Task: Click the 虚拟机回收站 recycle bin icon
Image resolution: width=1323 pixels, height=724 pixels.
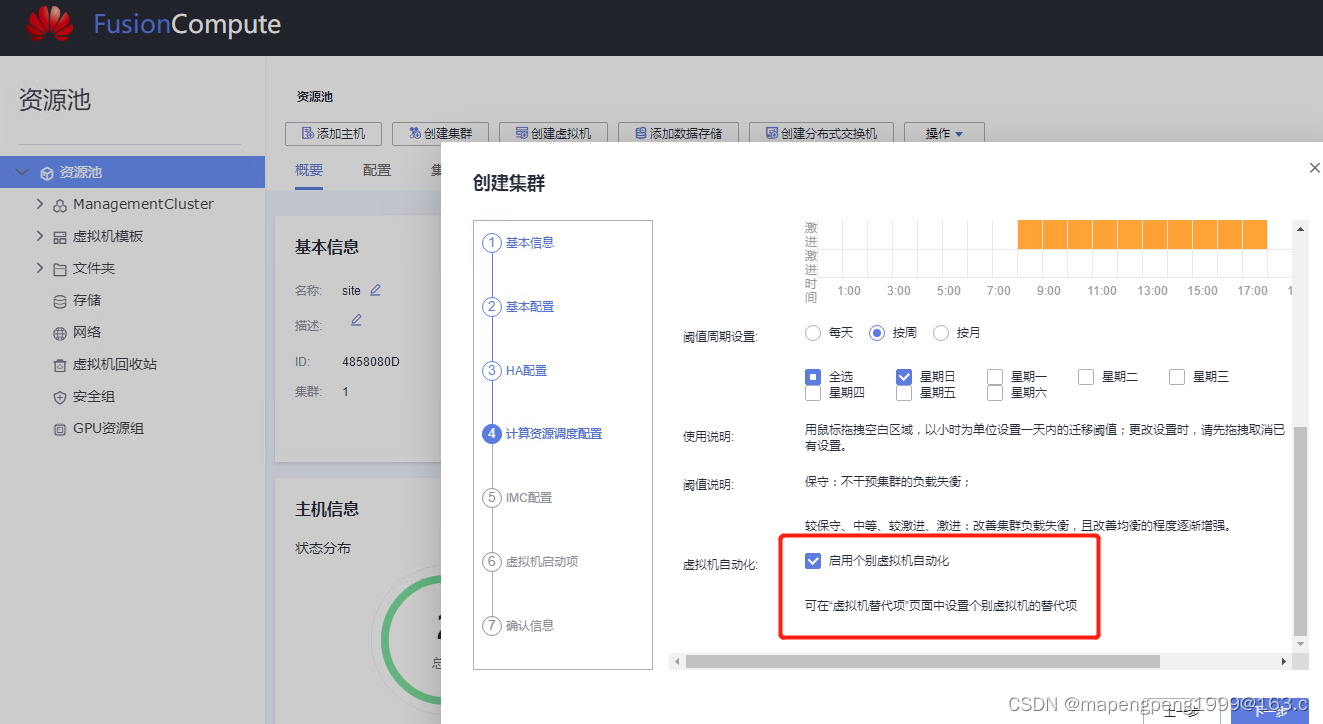Action: pos(60,365)
